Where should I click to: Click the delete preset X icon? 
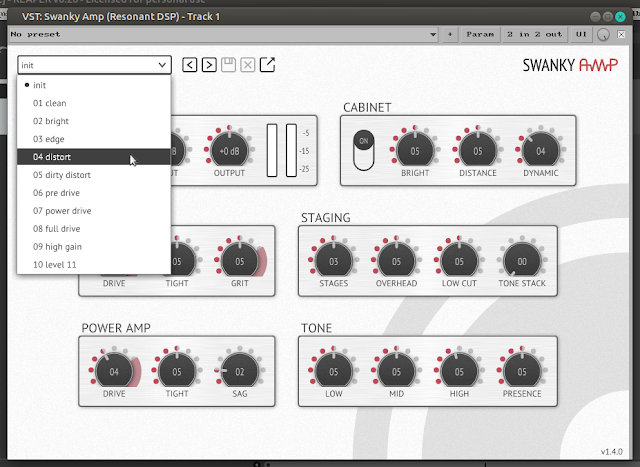click(x=248, y=65)
